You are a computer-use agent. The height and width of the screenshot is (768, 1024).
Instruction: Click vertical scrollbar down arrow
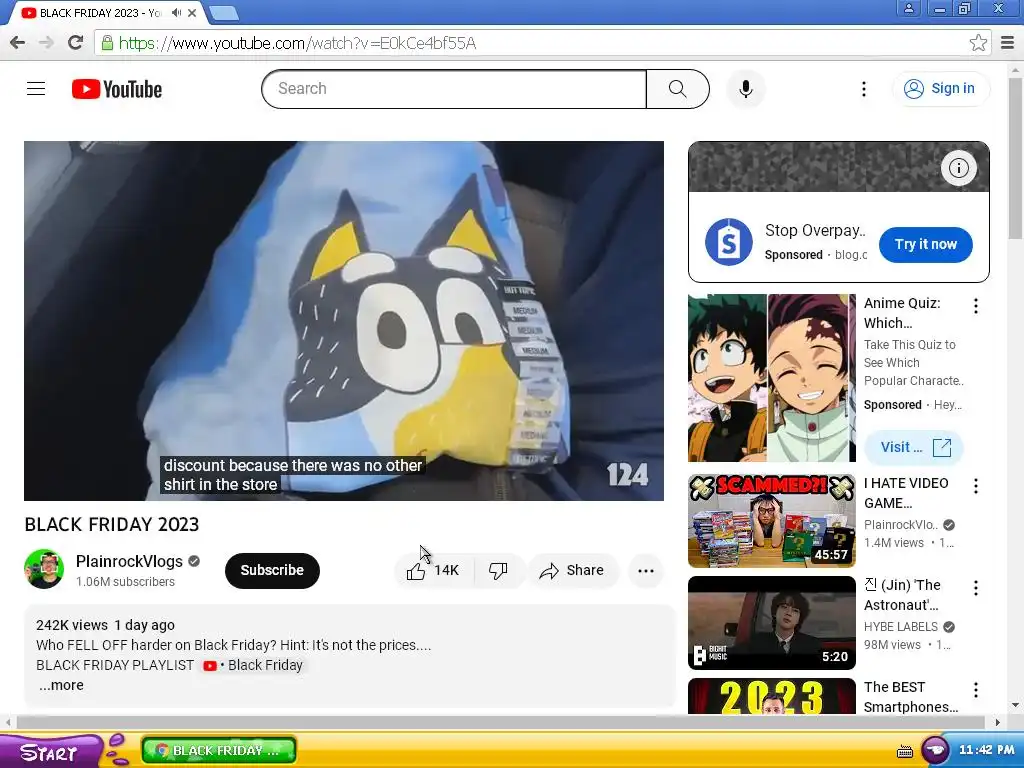coord(1016,705)
